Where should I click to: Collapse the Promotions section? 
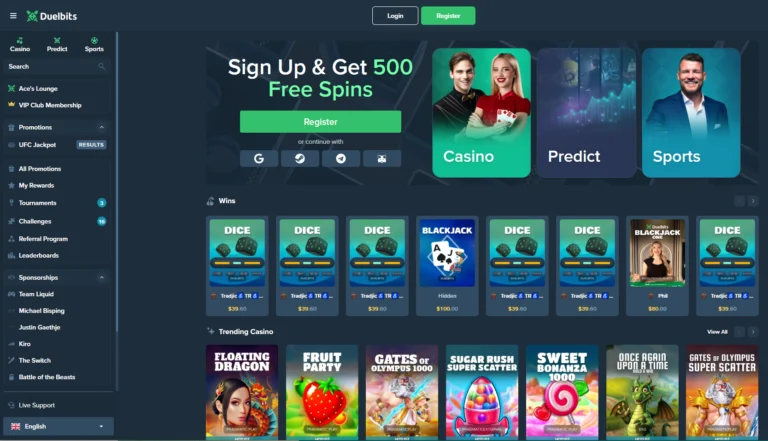tap(101, 127)
